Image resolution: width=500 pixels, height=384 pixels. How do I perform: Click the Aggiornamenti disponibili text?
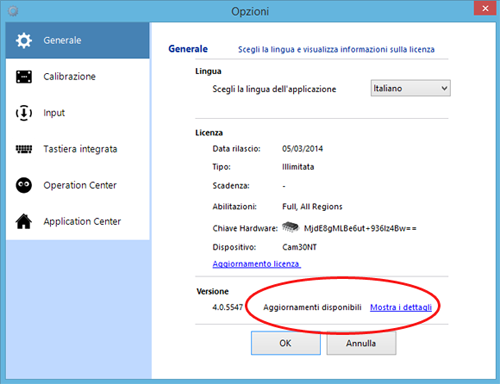click(312, 307)
